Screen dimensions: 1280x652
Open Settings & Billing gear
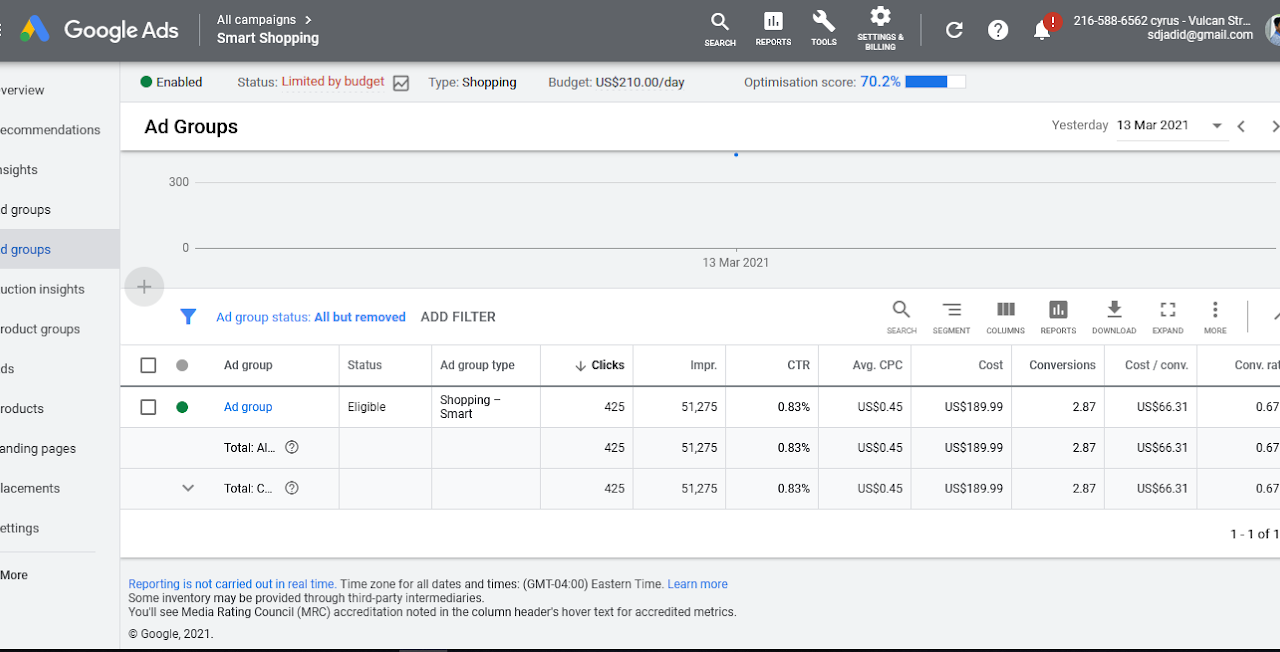880,28
